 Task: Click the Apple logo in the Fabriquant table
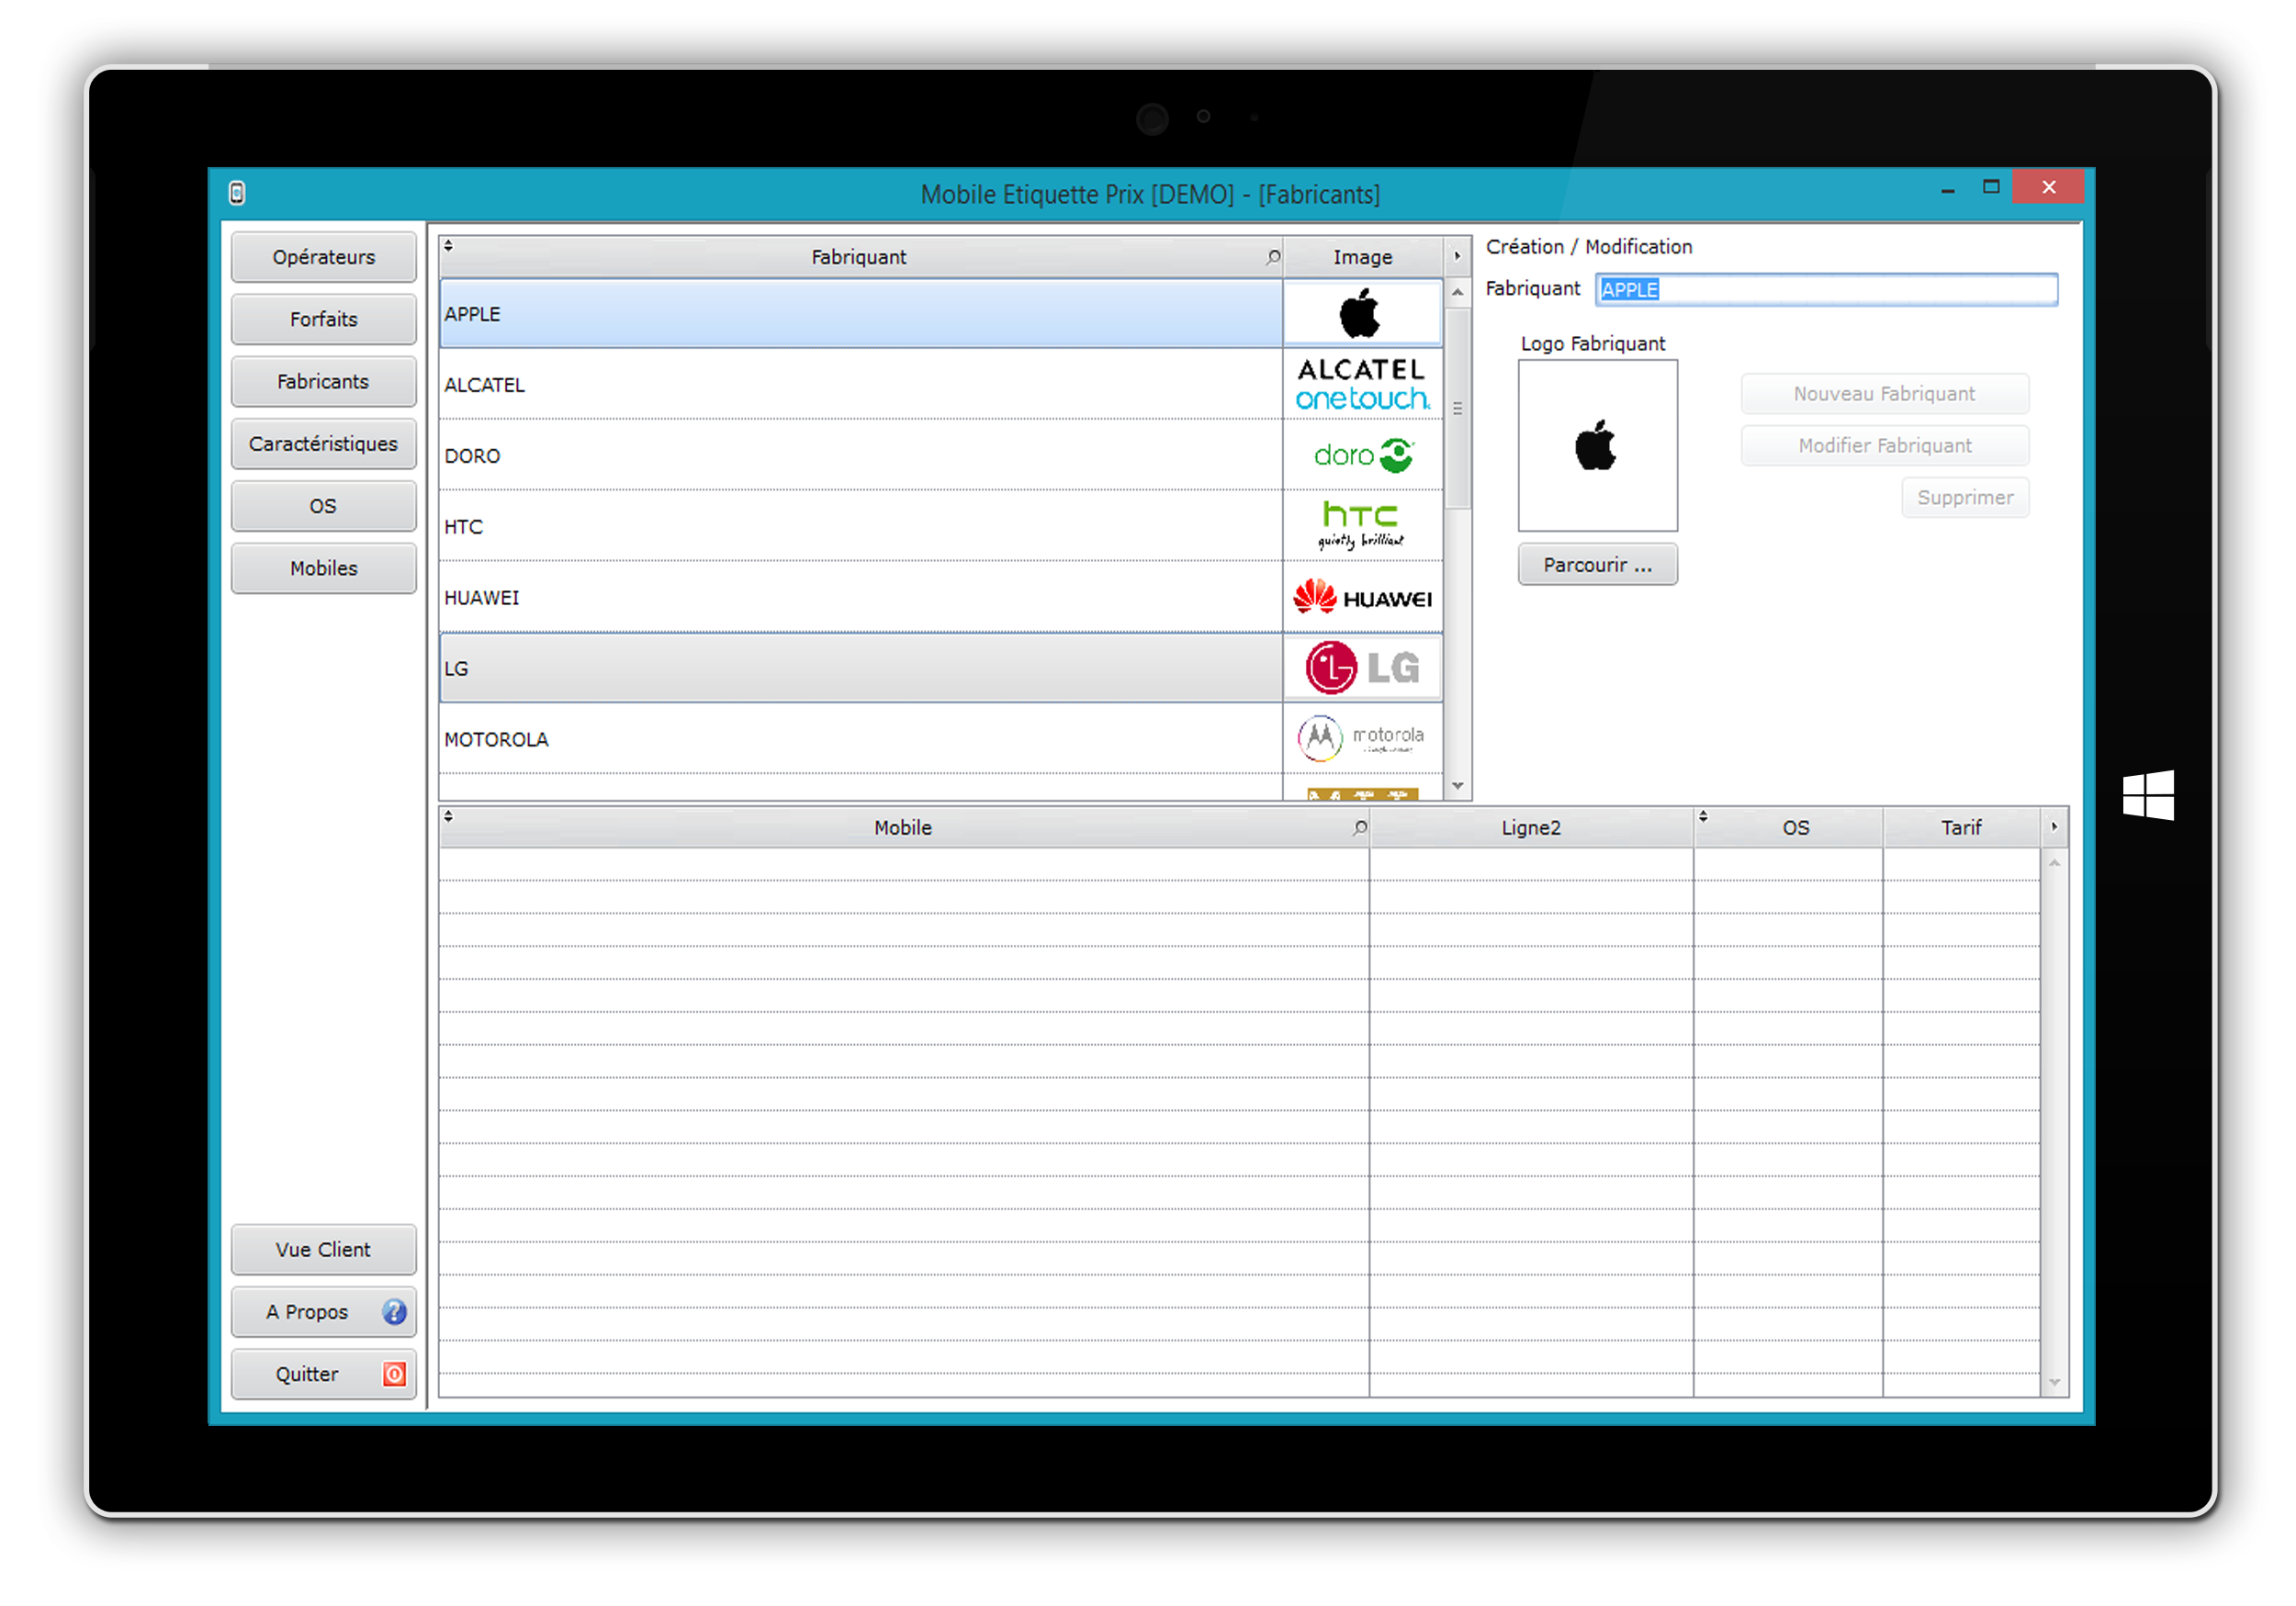[x=1361, y=314]
